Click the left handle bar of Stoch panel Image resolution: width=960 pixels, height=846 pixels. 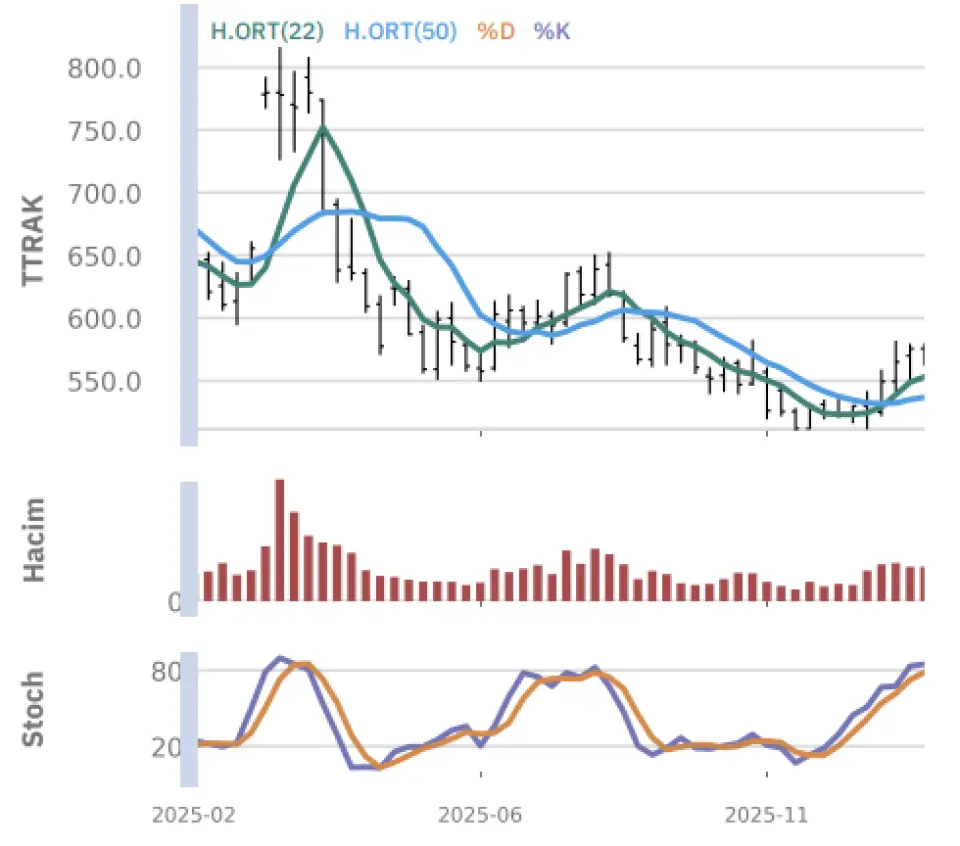pyautogui.click(x=188, y=709)
